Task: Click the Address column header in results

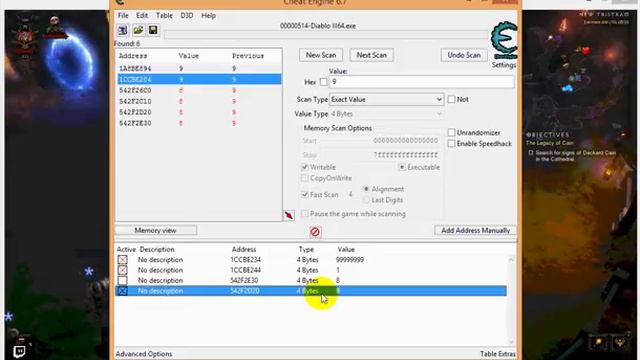Action: (133, 56)
